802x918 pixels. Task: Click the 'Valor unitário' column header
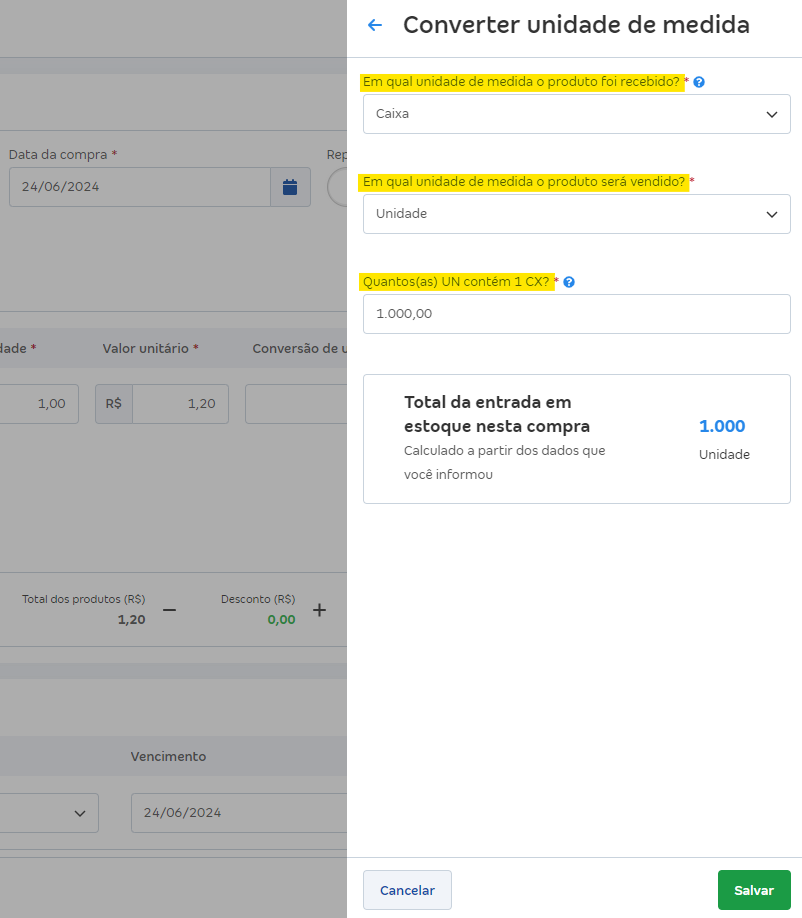(146, 349)
